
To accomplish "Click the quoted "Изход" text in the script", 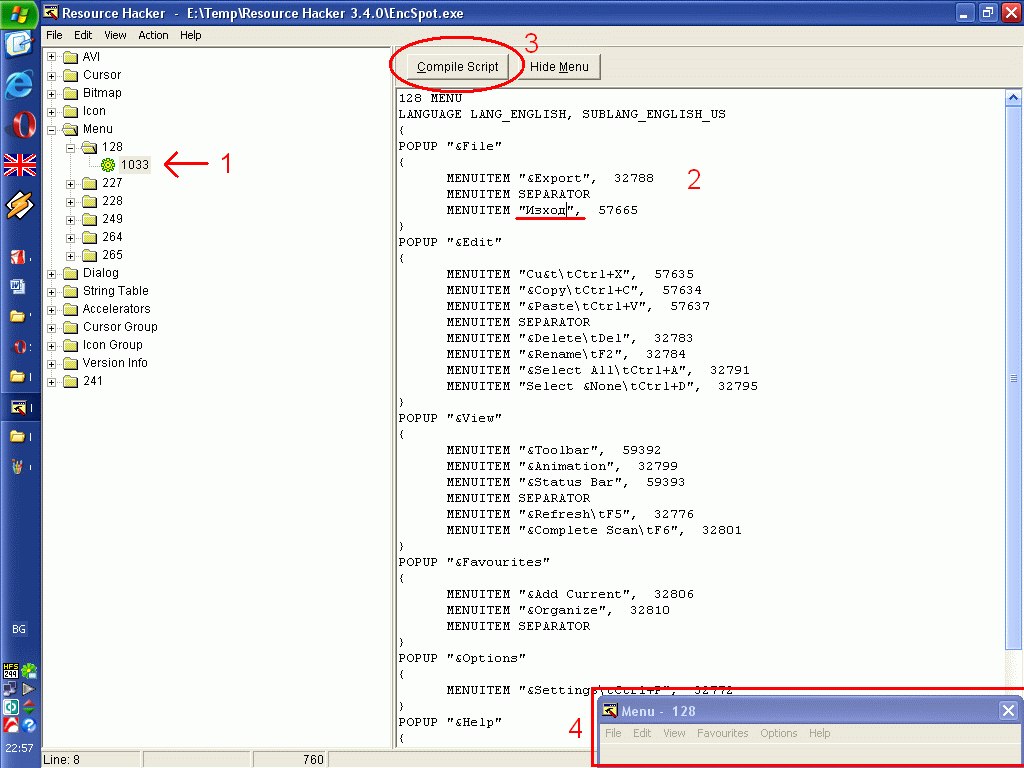I will point(546,210).
